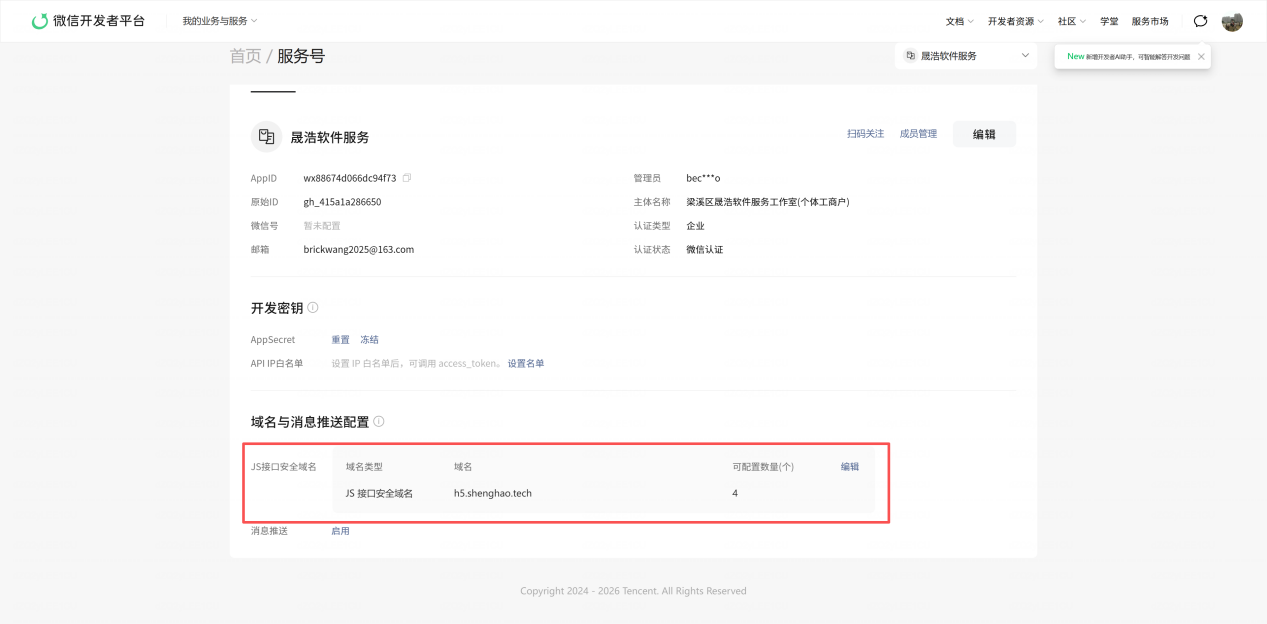Close the New AI assistant notification

[x=1201, y=57]
